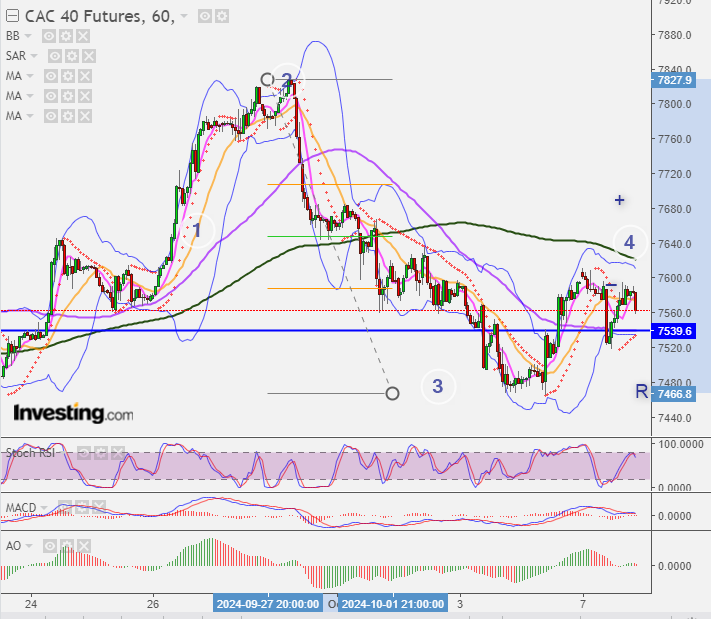Remove the second MA indicator

point(85,96)
